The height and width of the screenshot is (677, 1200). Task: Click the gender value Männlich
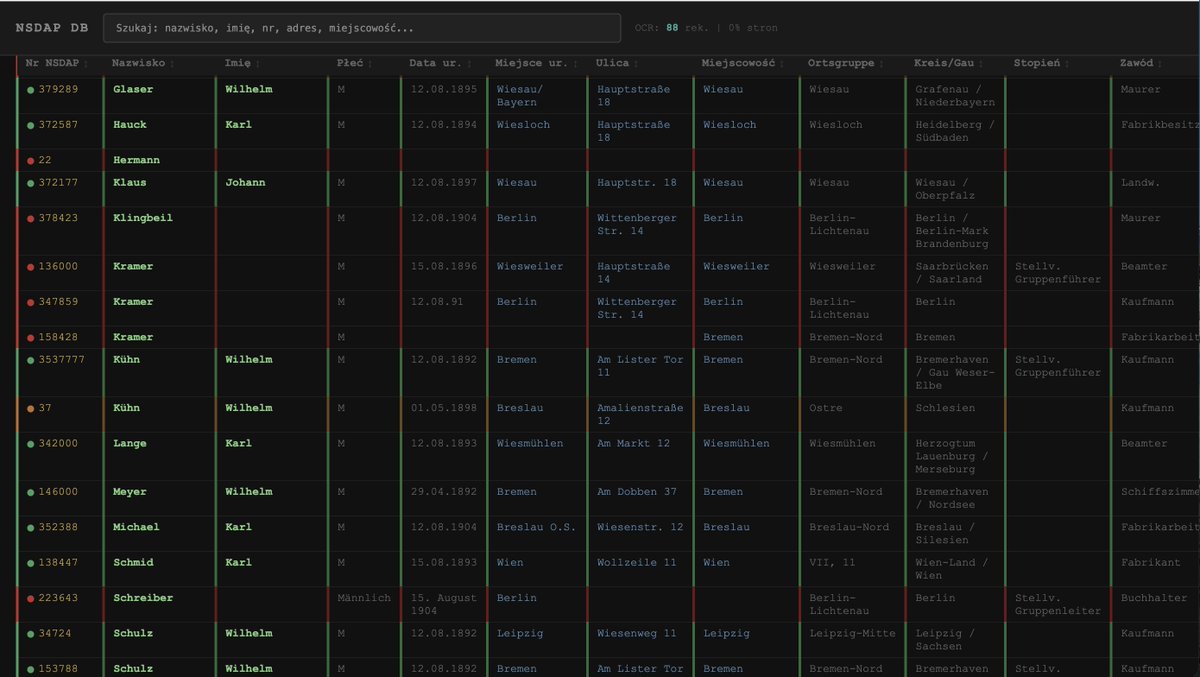point(365,598)
